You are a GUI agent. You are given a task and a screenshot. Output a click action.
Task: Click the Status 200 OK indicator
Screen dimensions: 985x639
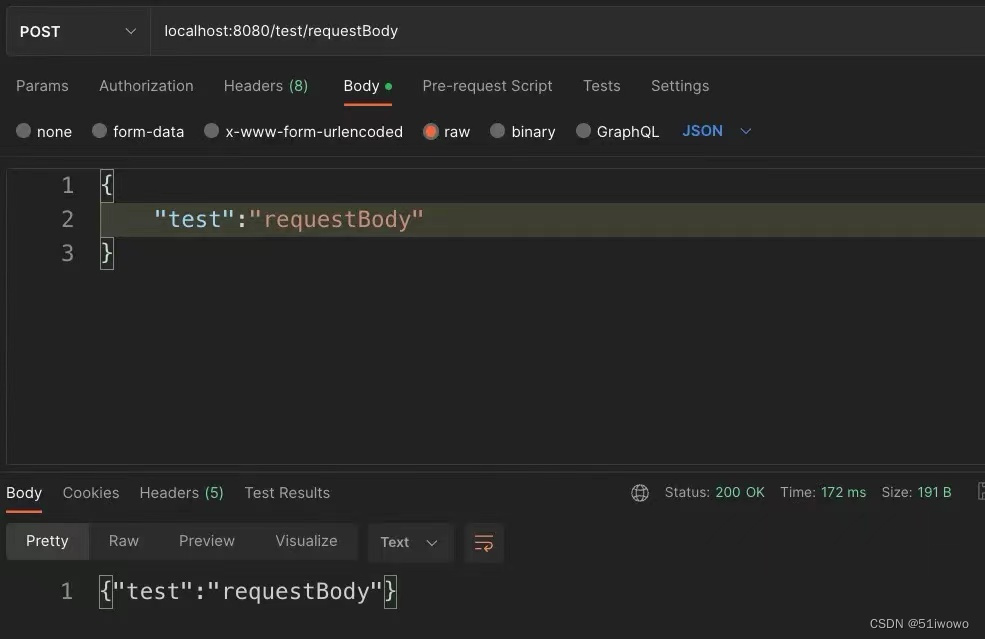(715, 493)
